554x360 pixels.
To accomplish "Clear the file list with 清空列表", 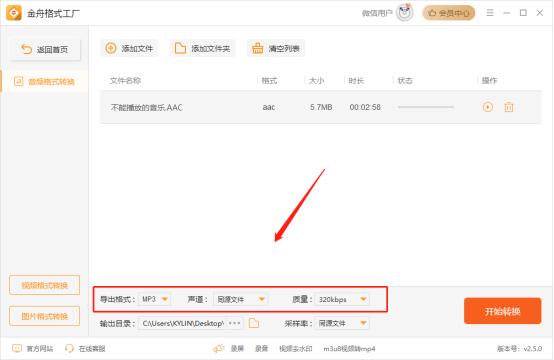I will coord(276,48).
